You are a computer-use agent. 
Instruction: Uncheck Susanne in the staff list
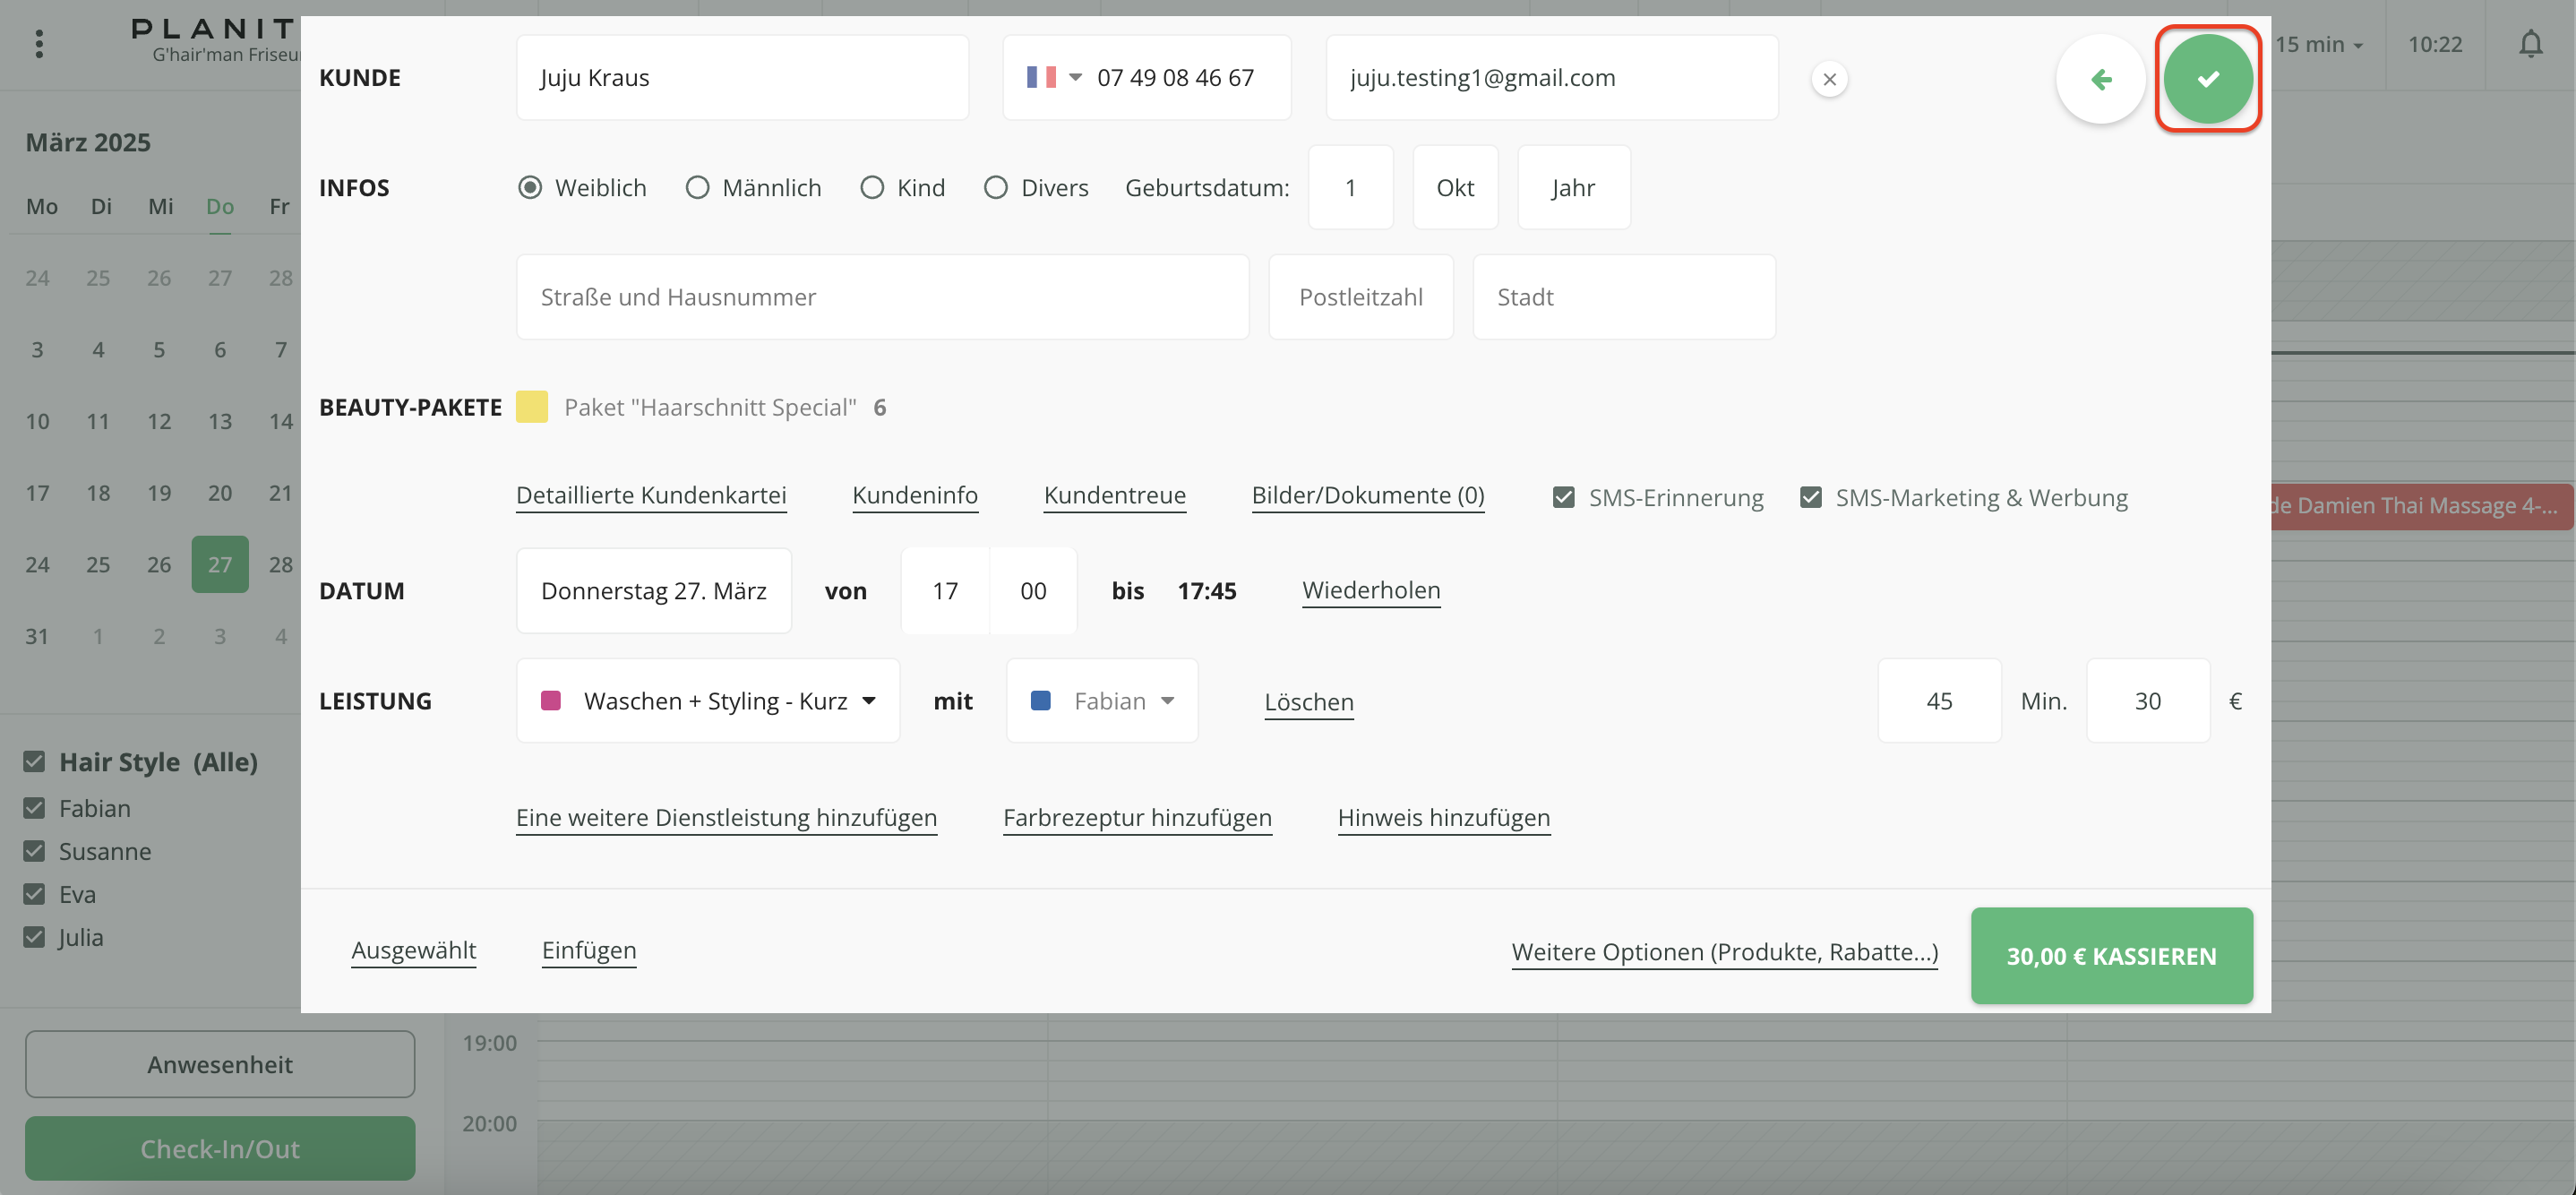point(35,851)
